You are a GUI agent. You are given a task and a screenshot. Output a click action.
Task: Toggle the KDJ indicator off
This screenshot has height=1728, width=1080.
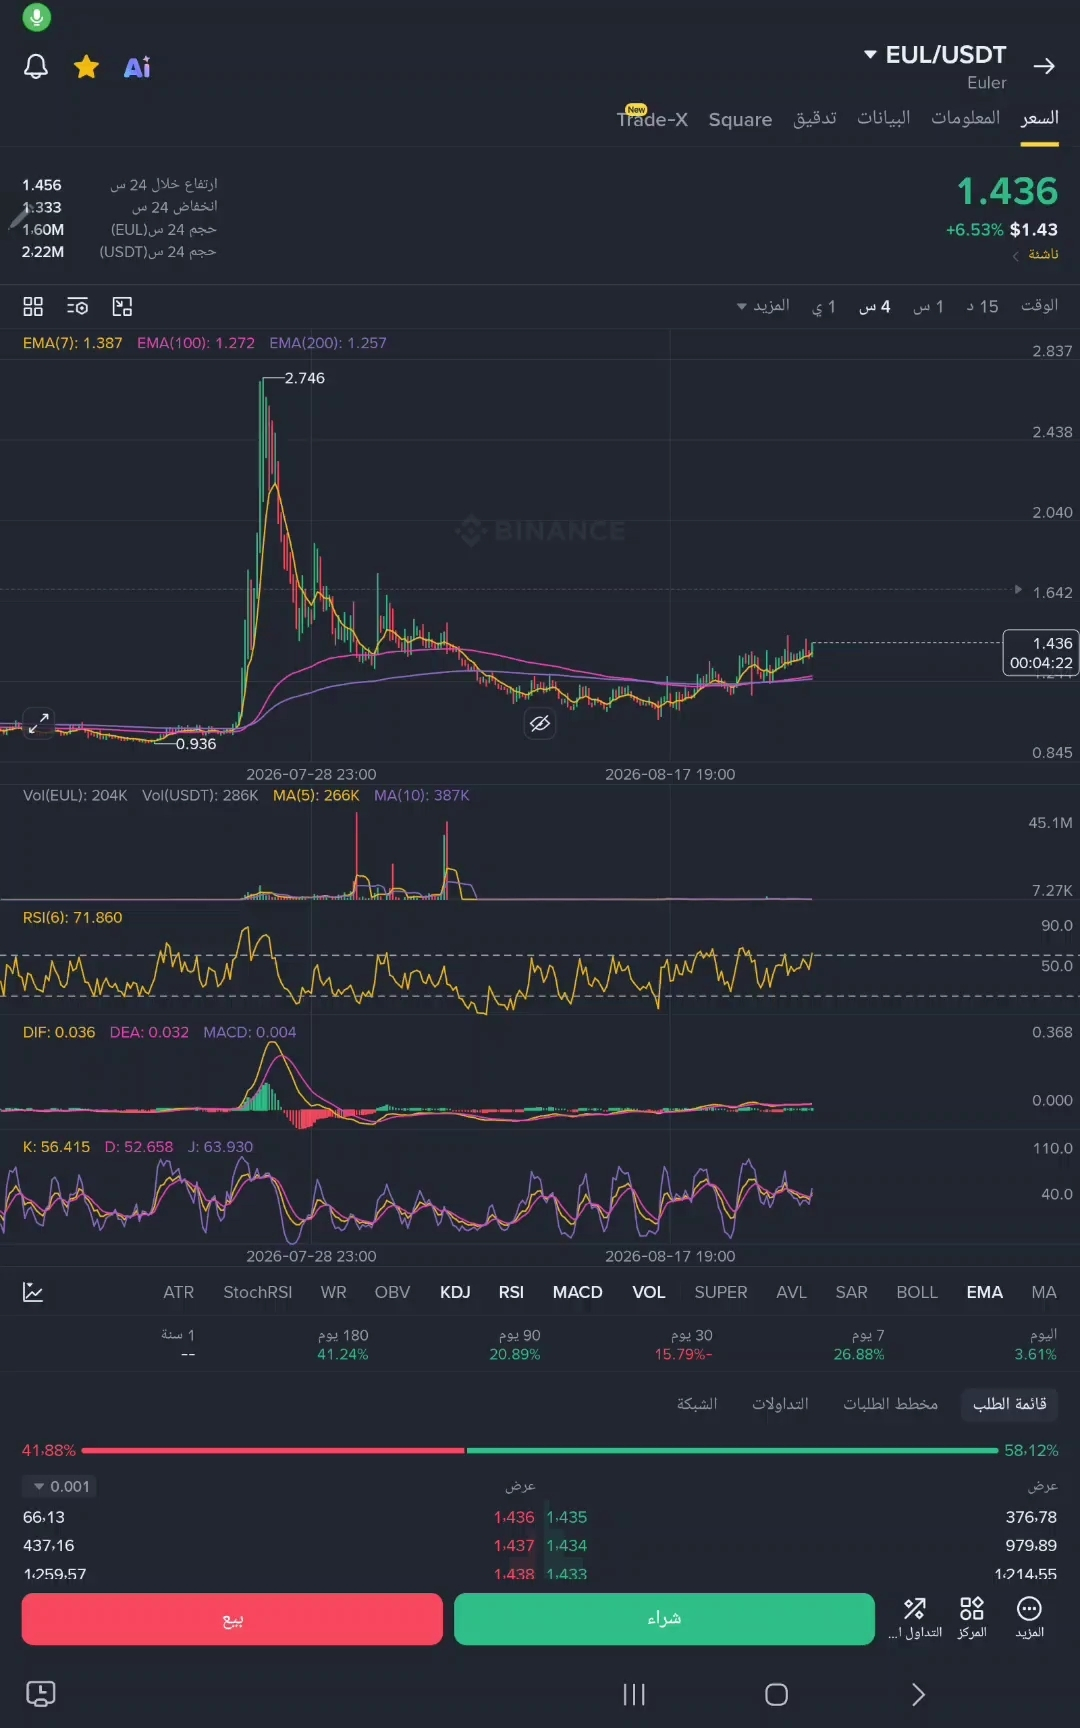click(x=455, y=1292)
